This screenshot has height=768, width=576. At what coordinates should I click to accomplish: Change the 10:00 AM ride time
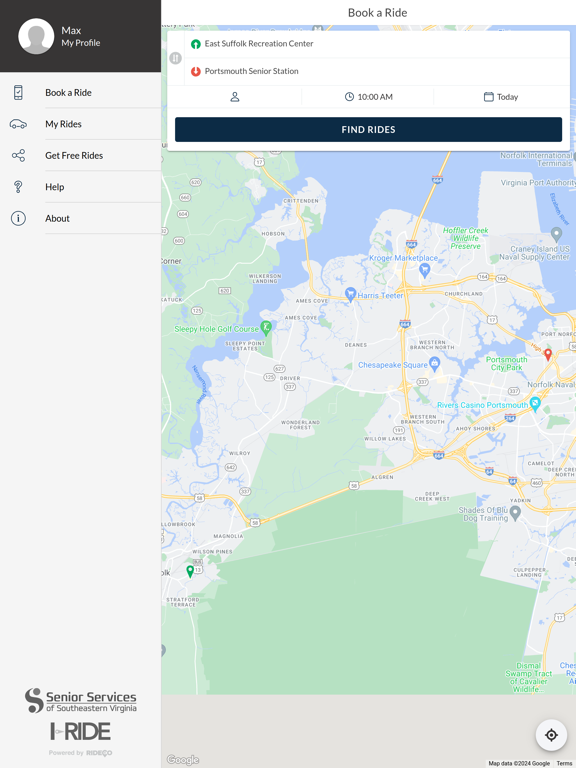(x=368, y=97)
